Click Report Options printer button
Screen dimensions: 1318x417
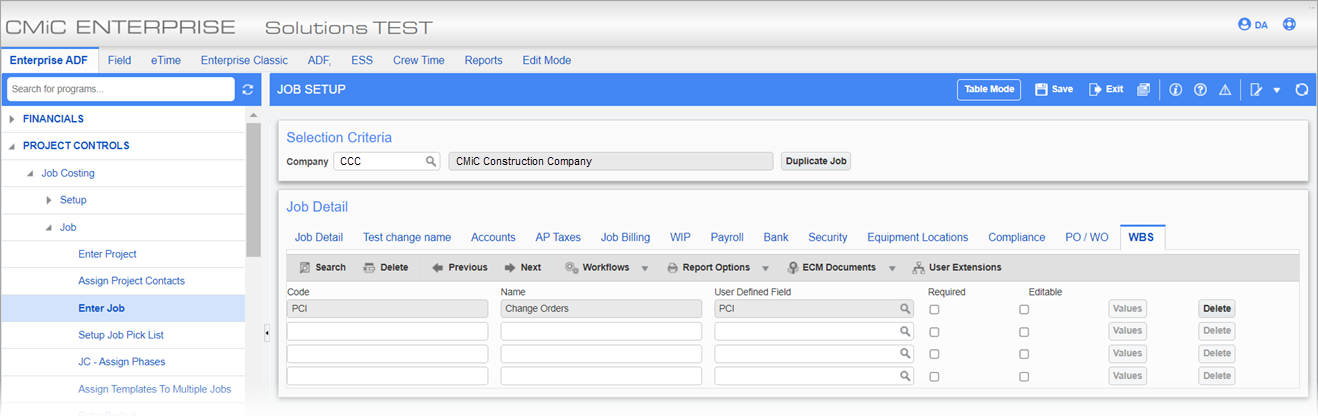(x=708, y=268)
